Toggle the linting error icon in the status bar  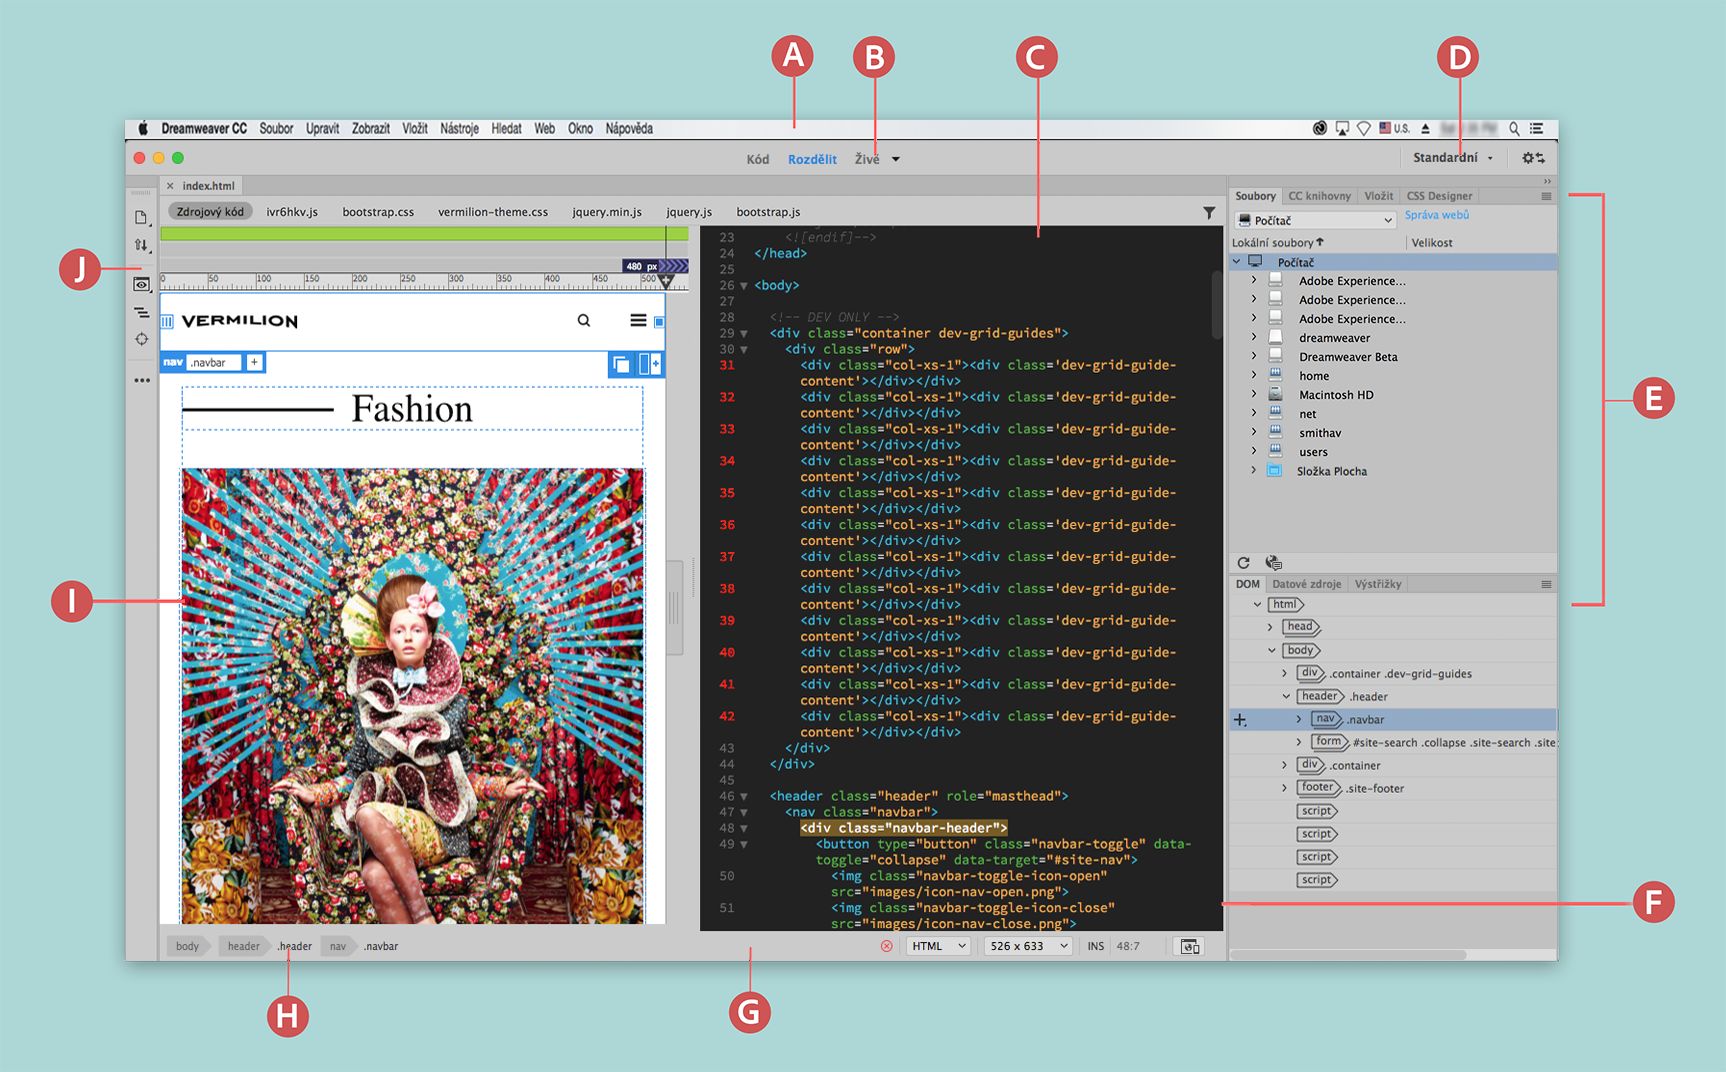(x=885, y=946)
